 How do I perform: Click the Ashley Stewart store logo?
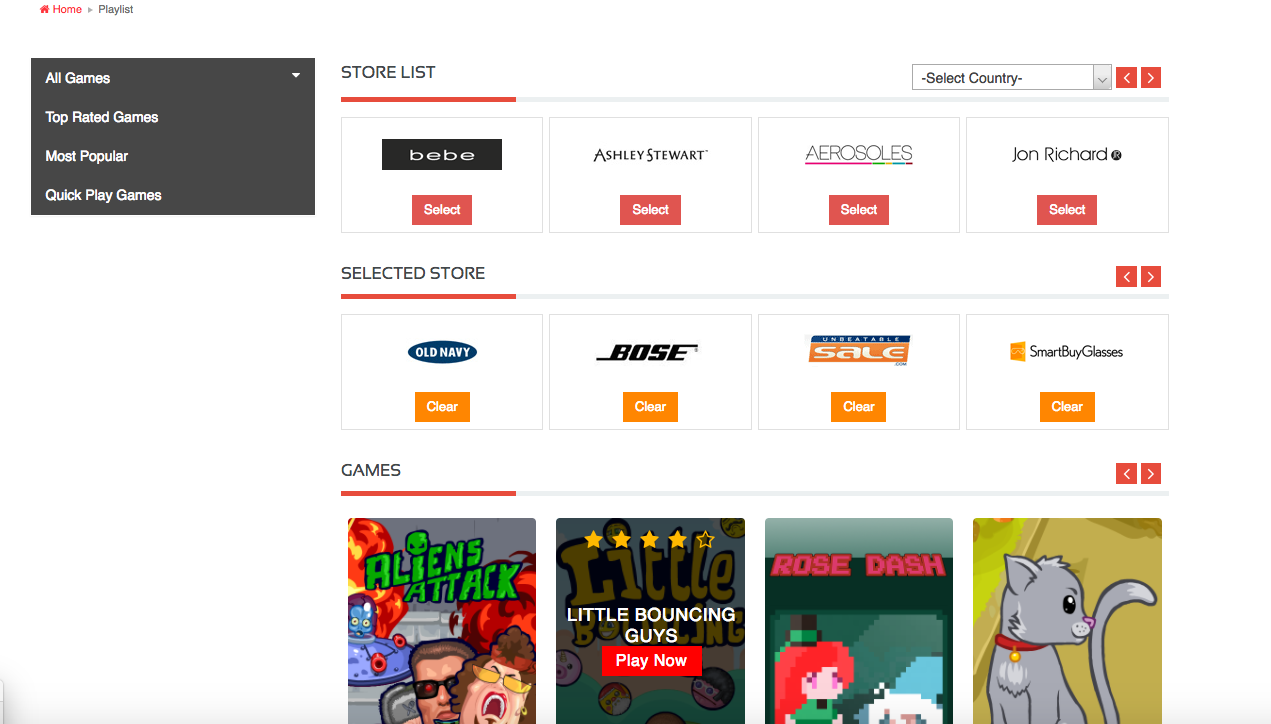tap(650, 155)
